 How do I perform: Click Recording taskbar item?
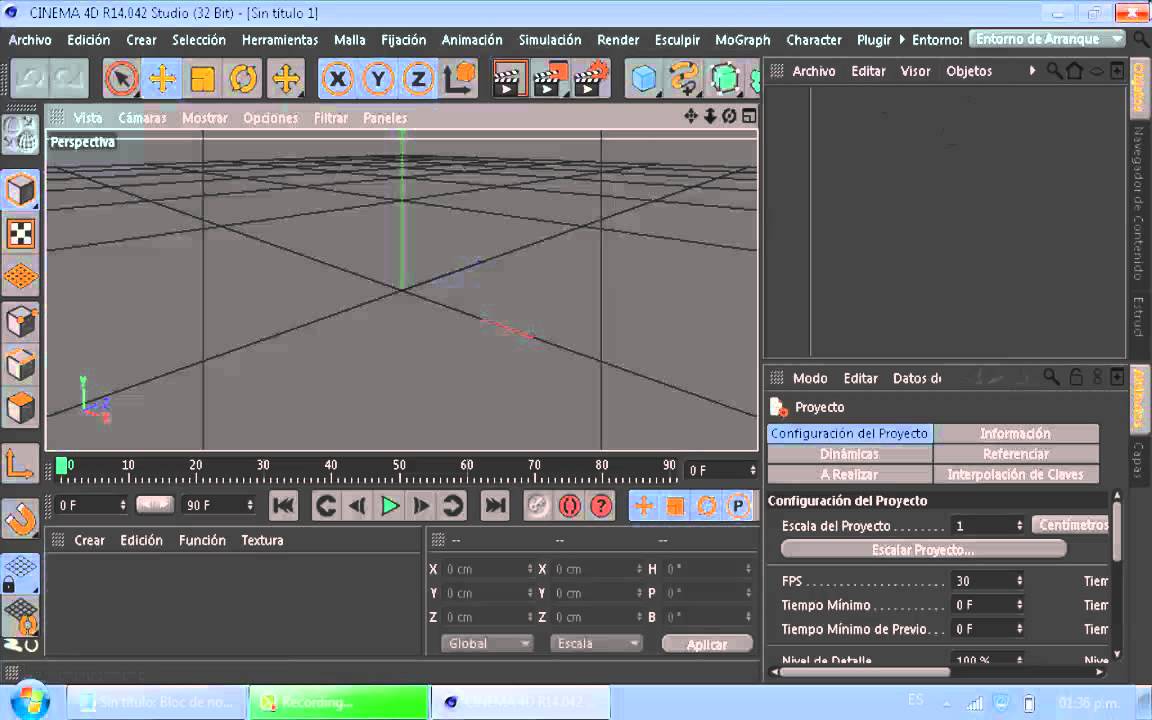click(339, 702)
